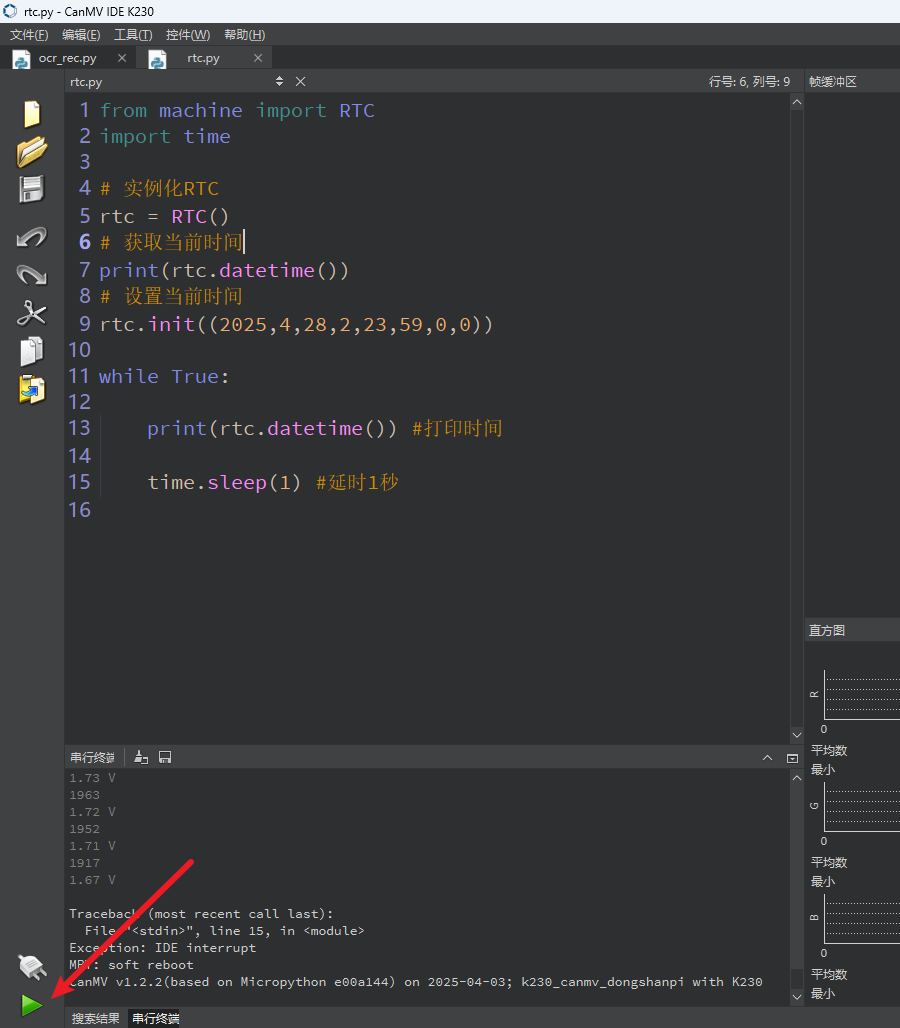Open the 工具(T) menu
Image resolution: width=900 pixels, height=1028 pixels.
(133, 35)
